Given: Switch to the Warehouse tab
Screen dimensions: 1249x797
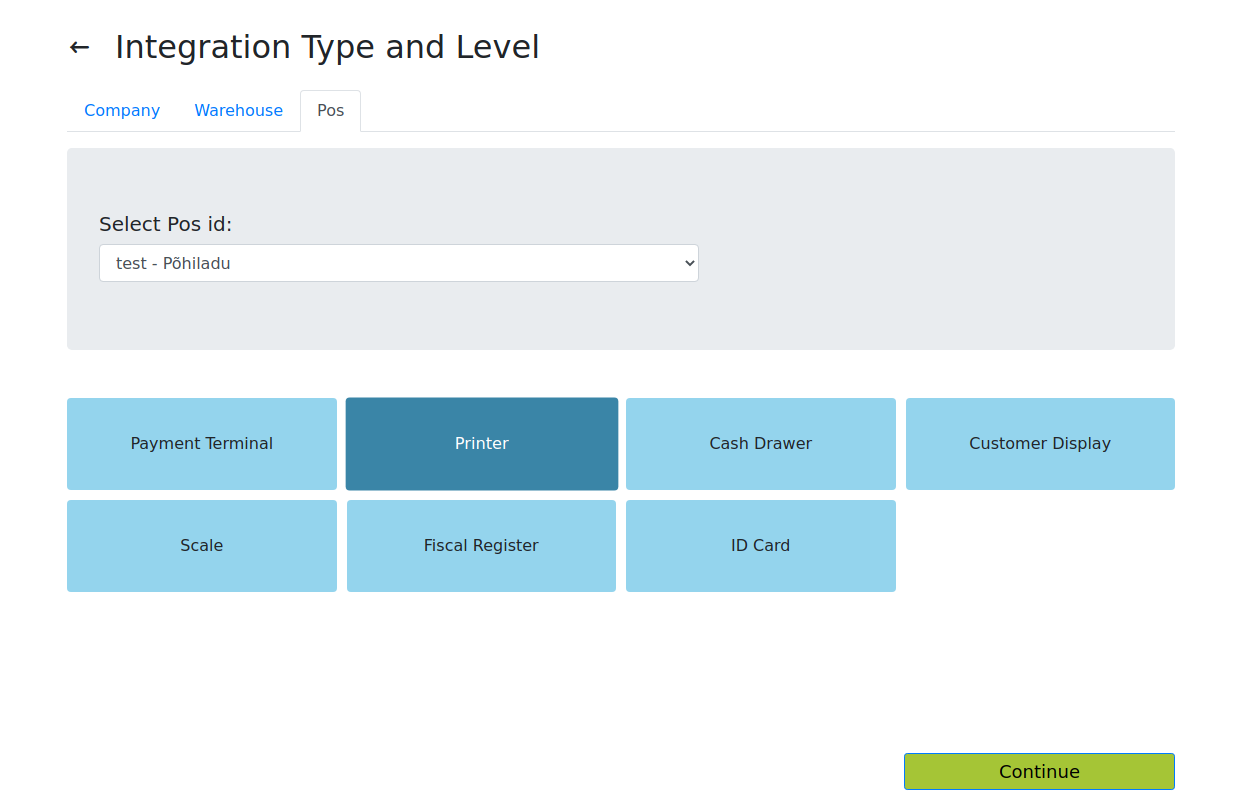Looking at the screenshot, I should (238, 111).
